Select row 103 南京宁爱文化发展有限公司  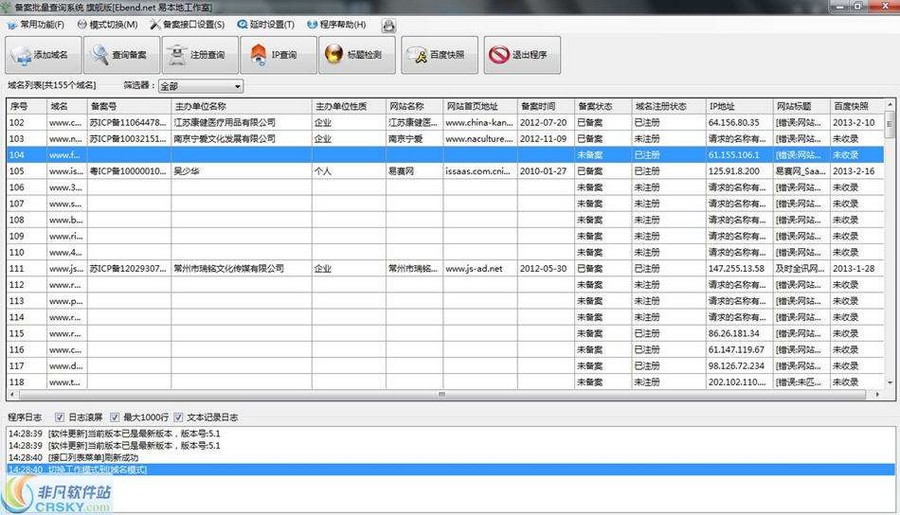445,138
